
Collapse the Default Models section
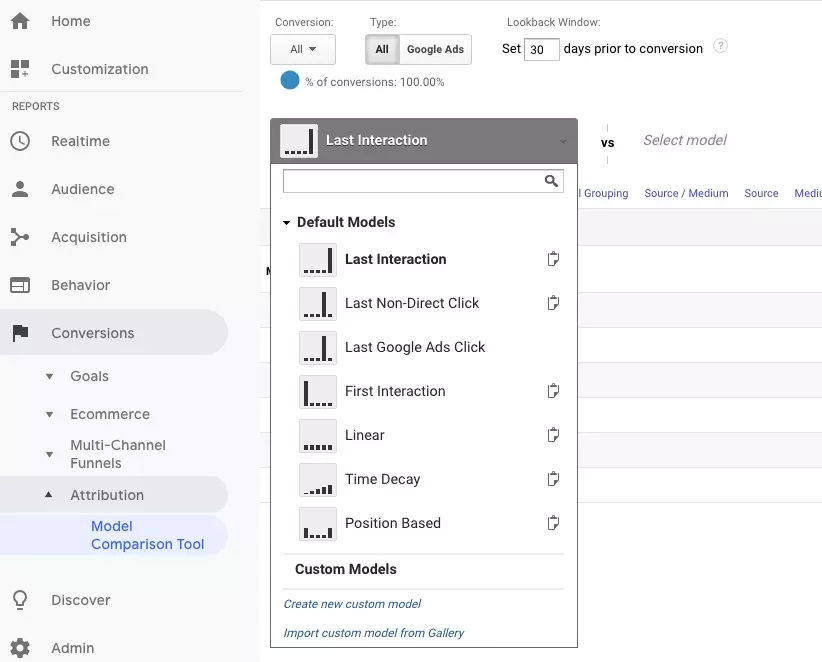[287, 223]
